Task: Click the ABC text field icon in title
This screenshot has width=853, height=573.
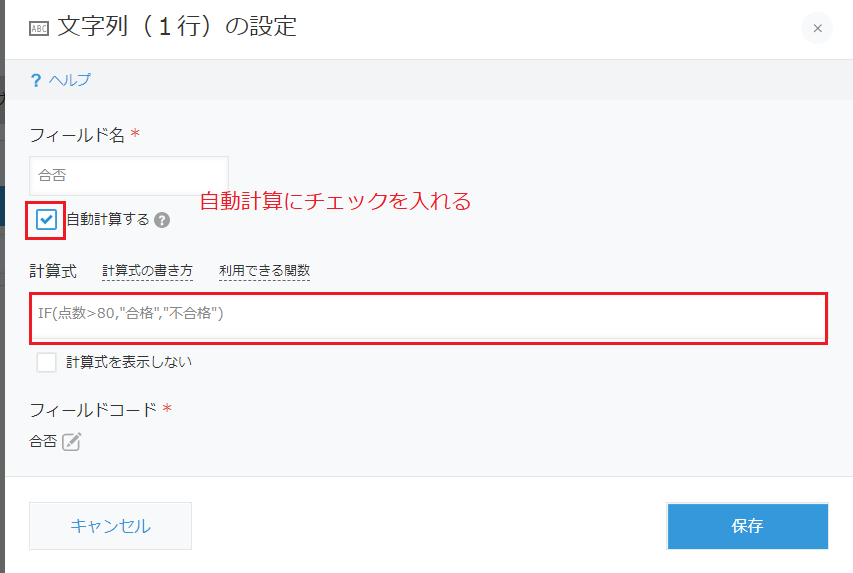Action: pos(39,28)
